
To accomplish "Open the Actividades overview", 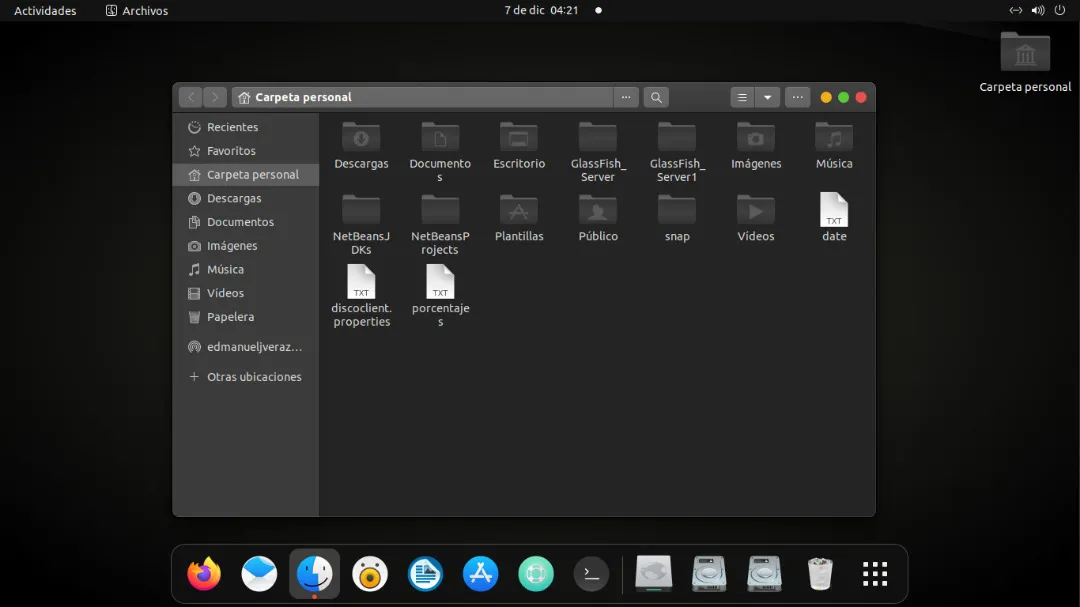I will 45,10.
